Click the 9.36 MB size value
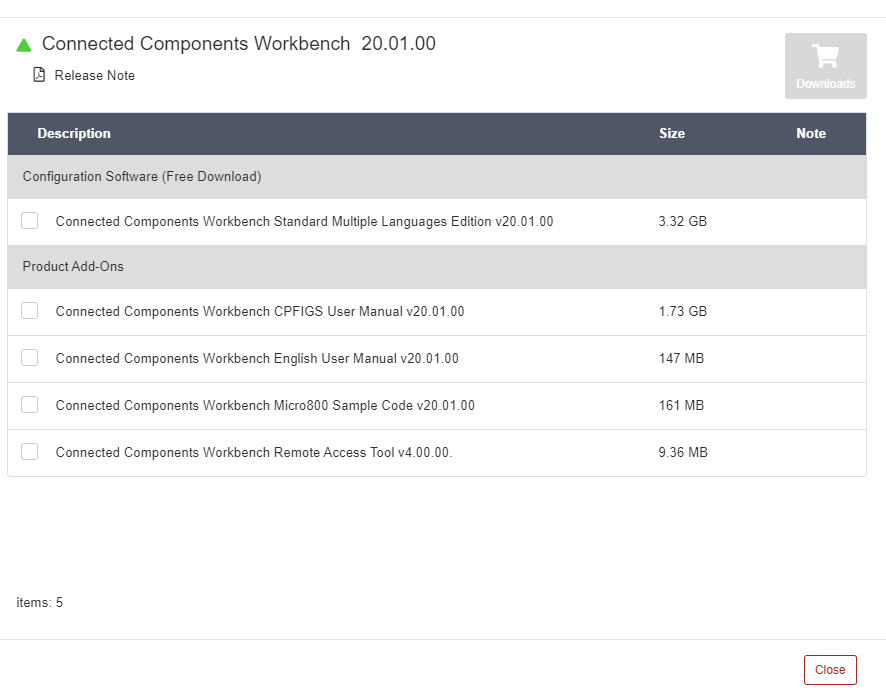This screenshot has height=690, width=886. tap(683, 452)
